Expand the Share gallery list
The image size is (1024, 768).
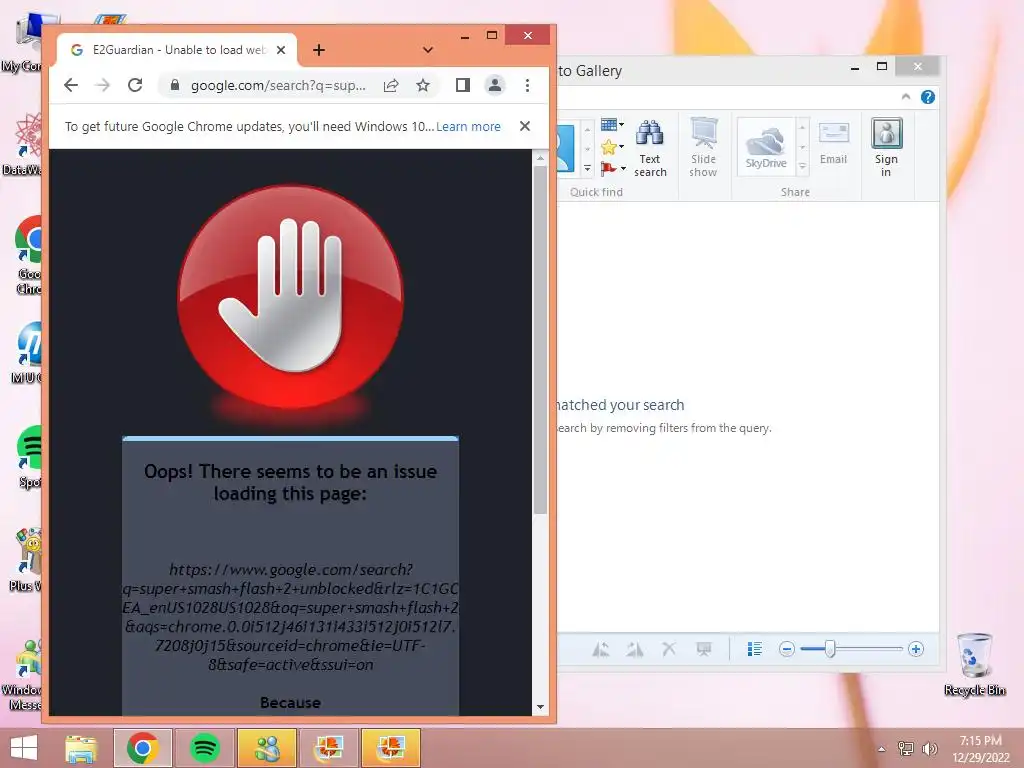pyautogui.click(x=803, y=168)
